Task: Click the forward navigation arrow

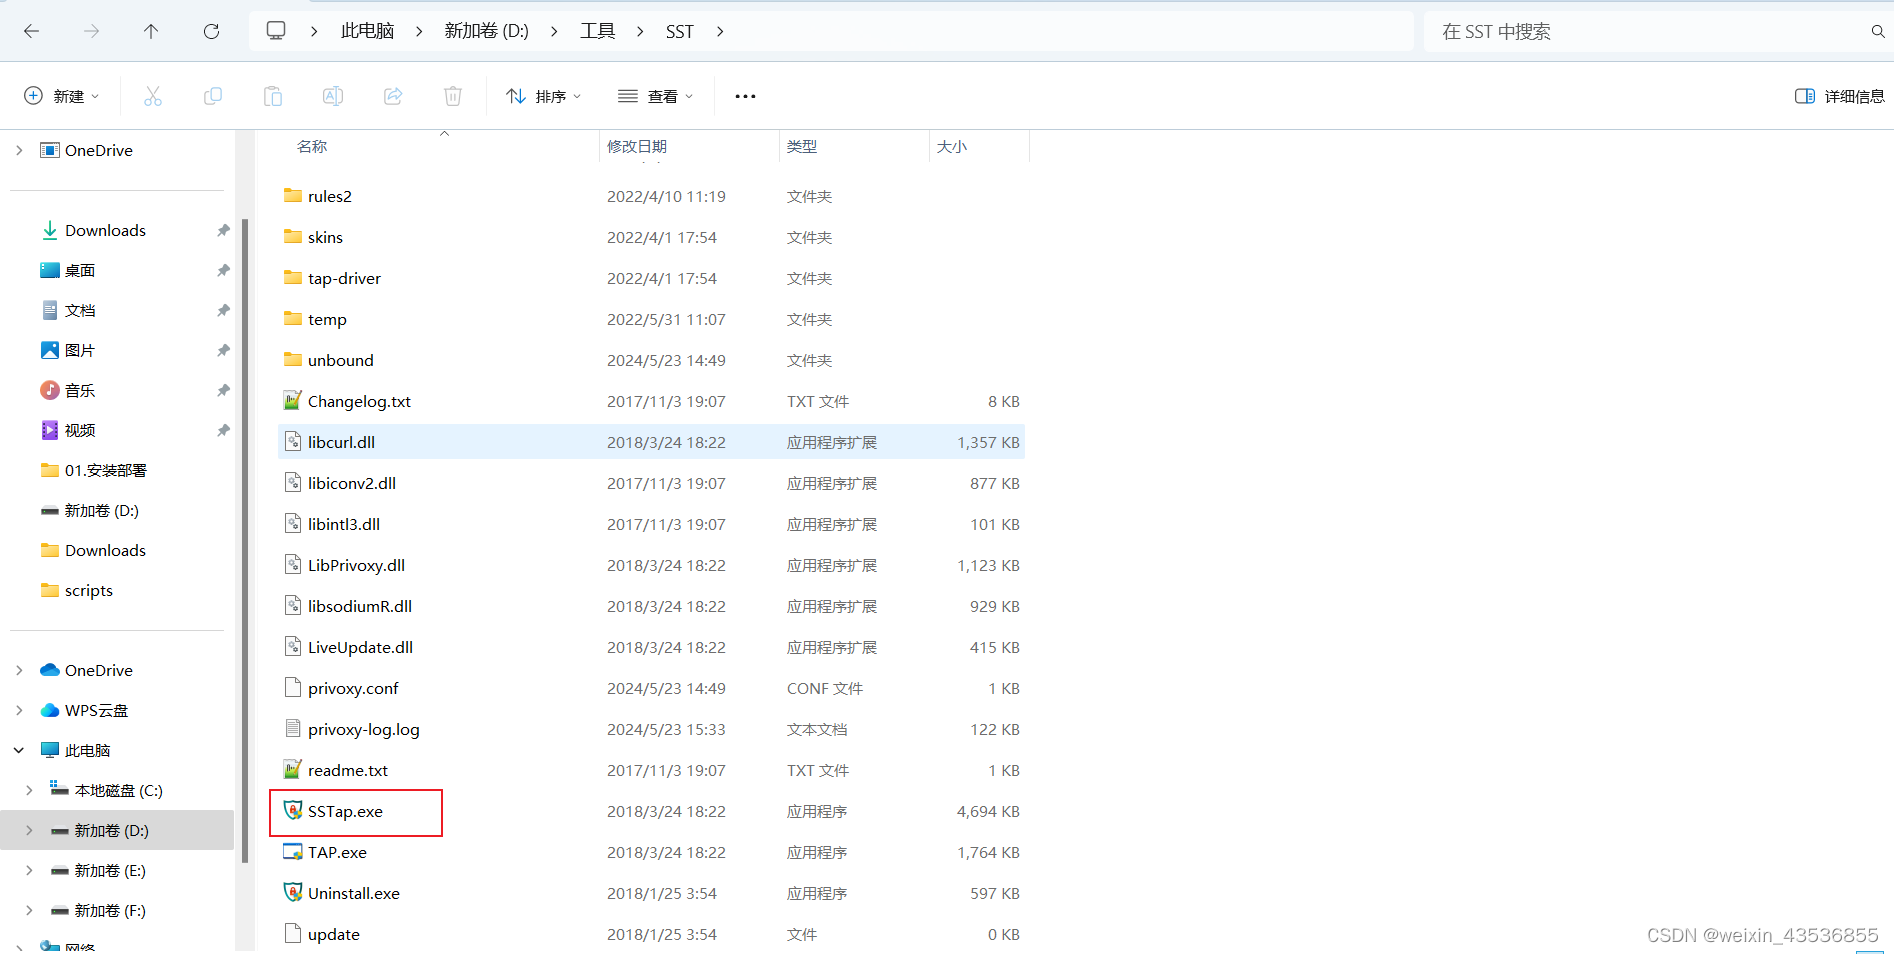Action: pos(91,31)
